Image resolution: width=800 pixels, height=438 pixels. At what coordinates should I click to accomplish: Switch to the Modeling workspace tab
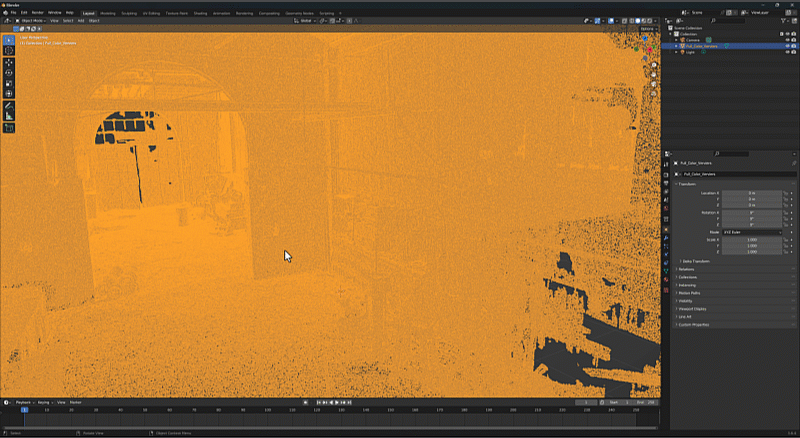[x=108, y=13]
